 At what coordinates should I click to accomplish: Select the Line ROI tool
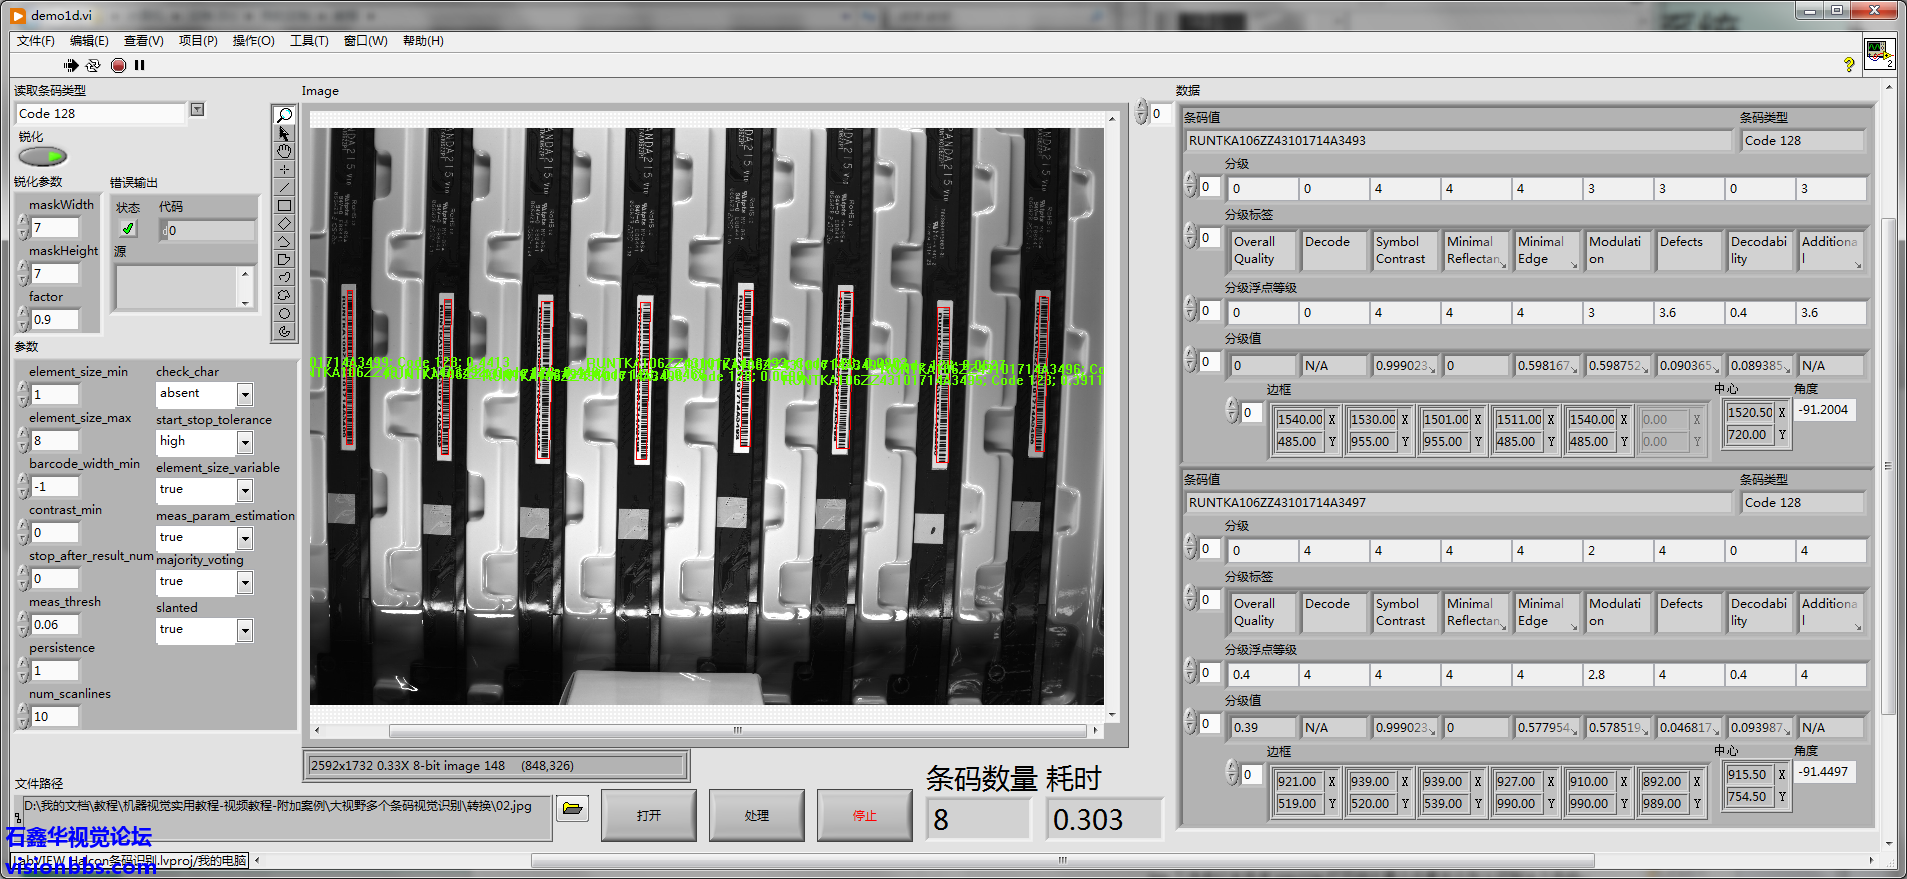coord(285,187)
